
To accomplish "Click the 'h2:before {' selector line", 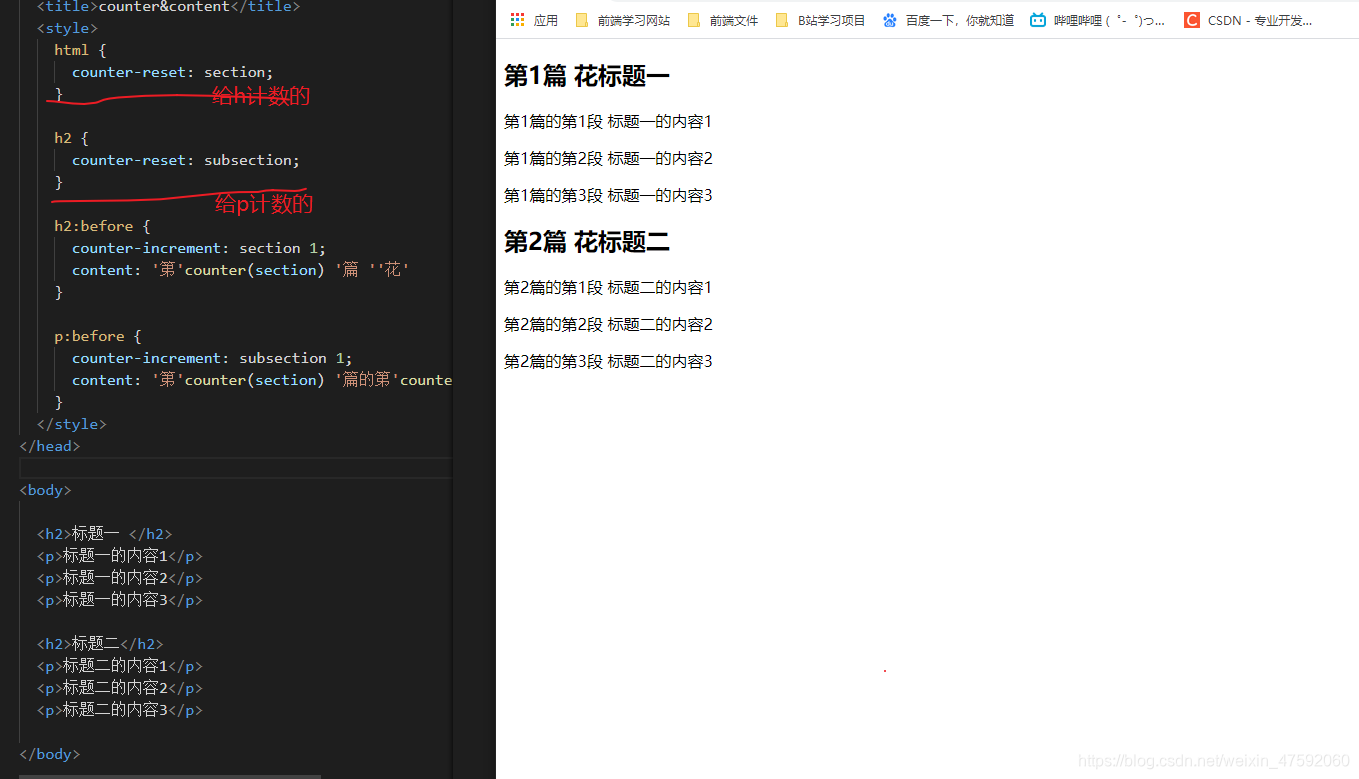I will (x=102, y=226).
